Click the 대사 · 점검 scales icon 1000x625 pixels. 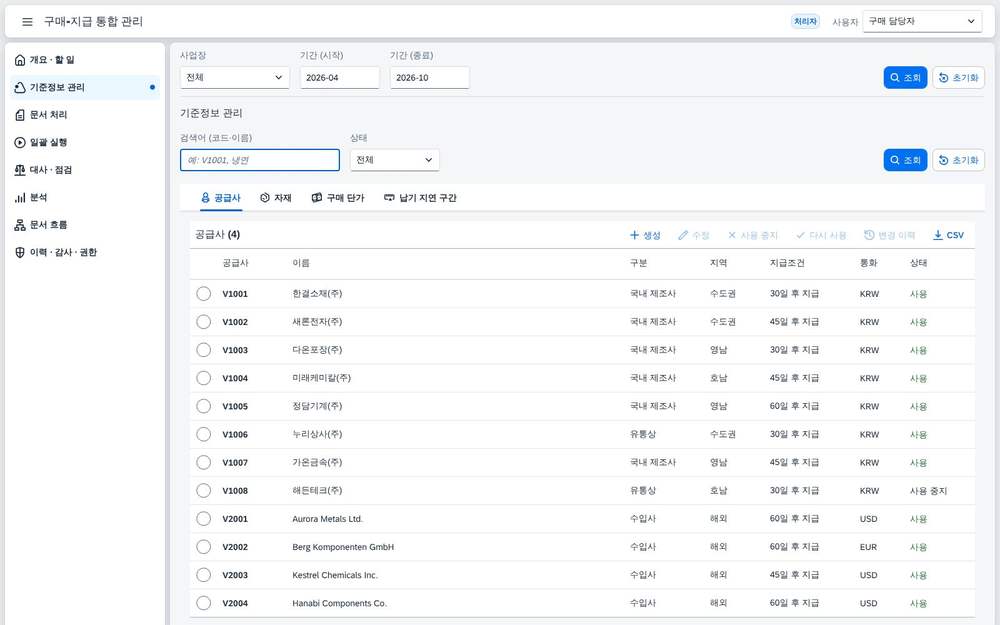[20, 170]
